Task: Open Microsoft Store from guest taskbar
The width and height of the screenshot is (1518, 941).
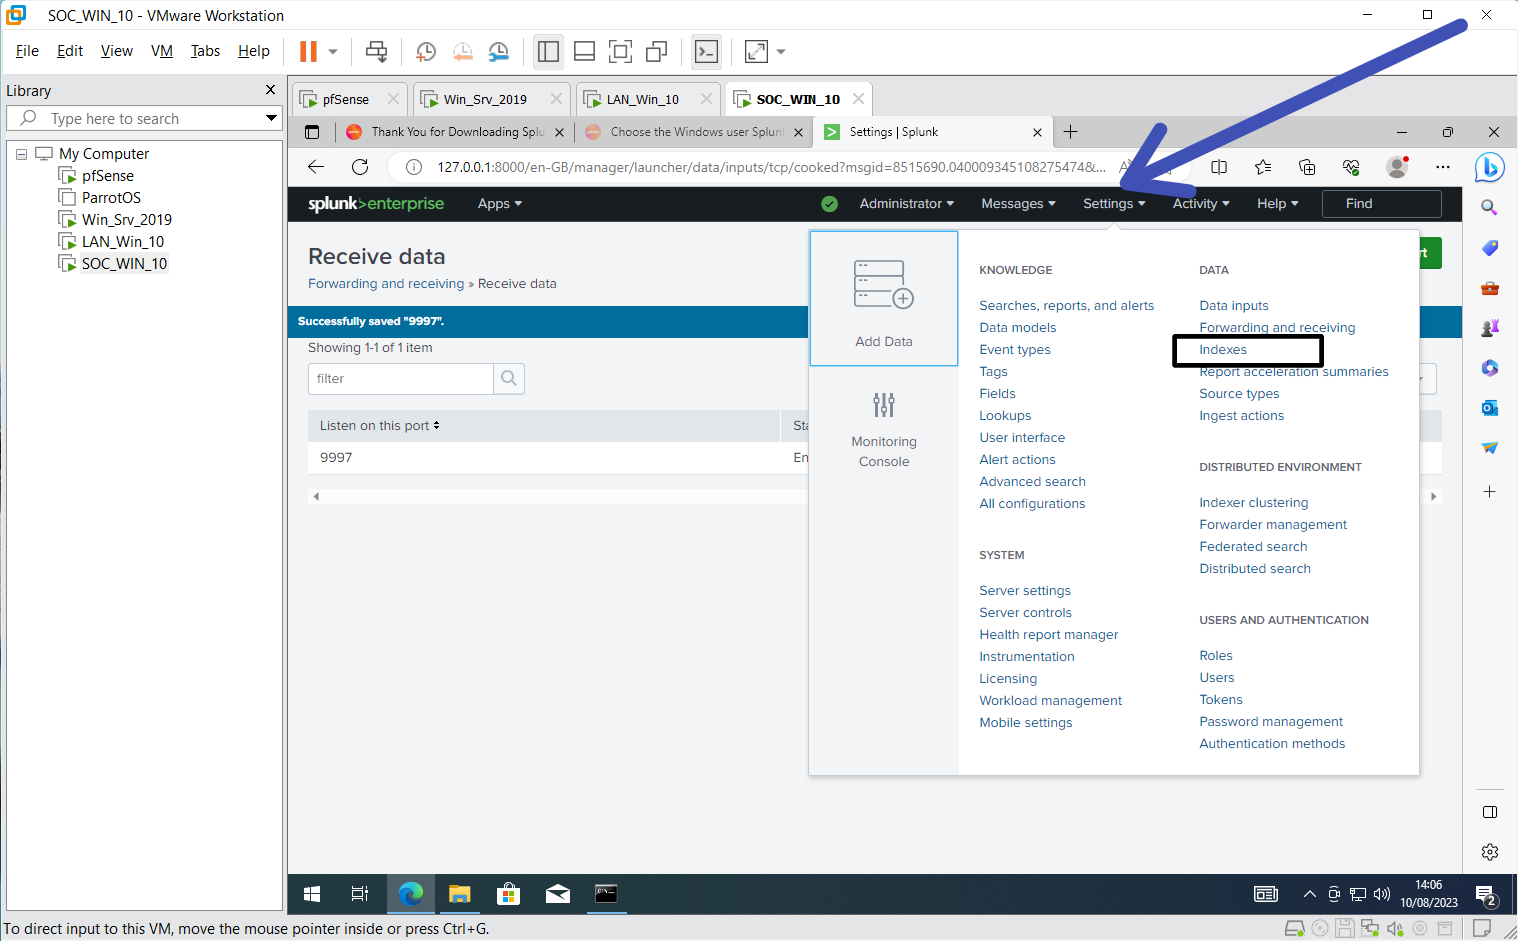Action: 508,894
